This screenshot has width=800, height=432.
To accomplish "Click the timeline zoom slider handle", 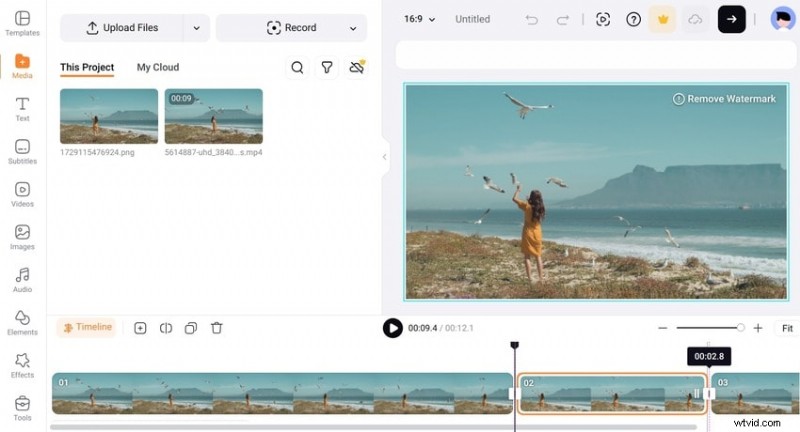I will (741, 328).
